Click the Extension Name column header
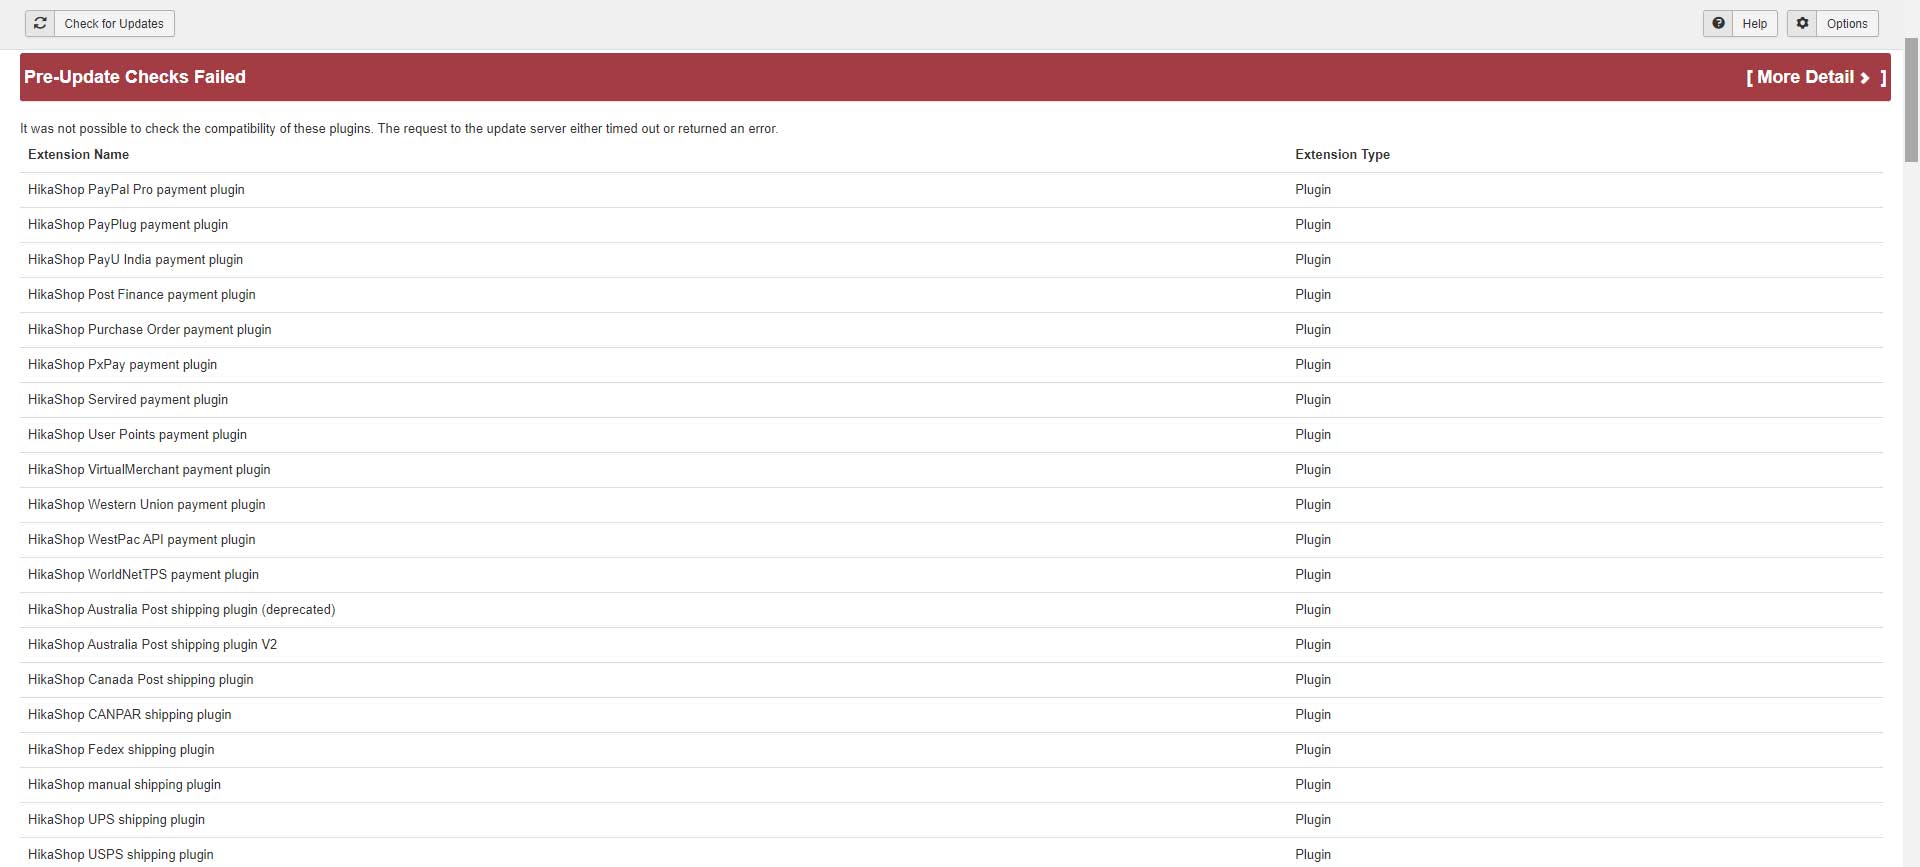1920x867 pixels. coord(78,154)
